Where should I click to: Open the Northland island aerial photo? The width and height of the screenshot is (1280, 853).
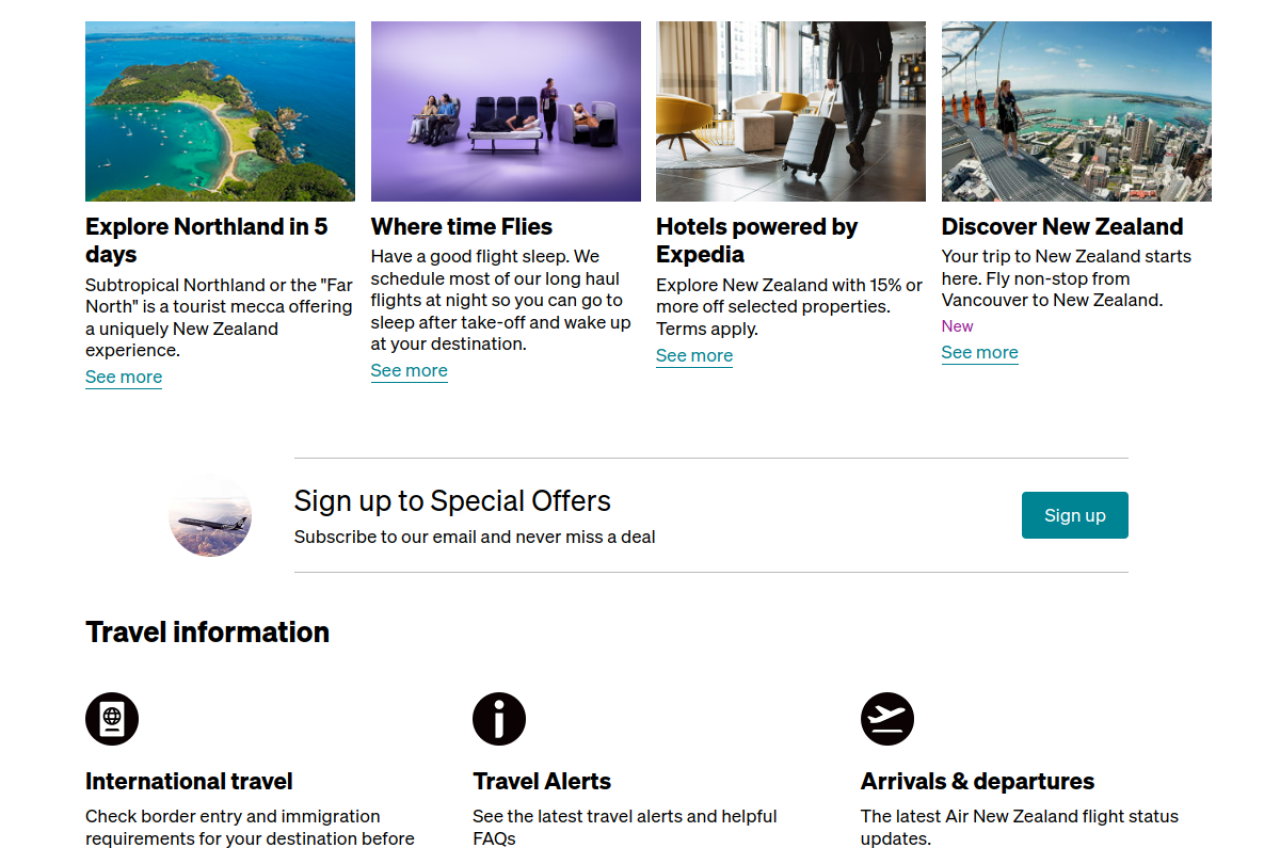[x=220, y=111]
